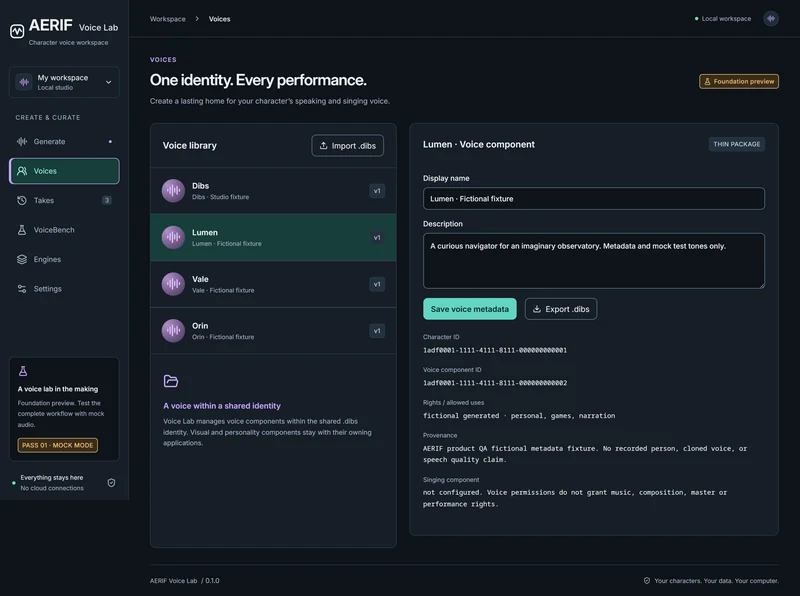Click the THIN PACKAGE badge
The width and height of the screenshot is (800, 596).
pyautogui.click(x=736, y=144)
